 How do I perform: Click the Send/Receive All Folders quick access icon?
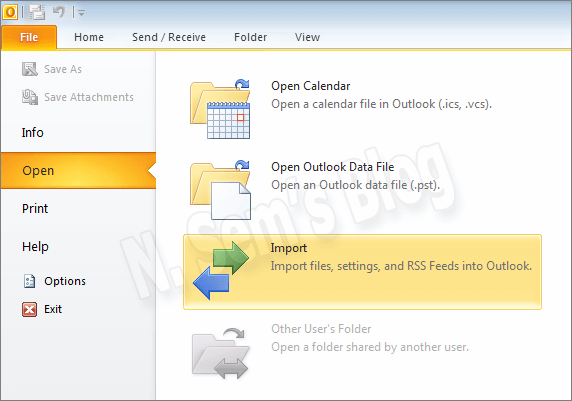click(37, 12)
